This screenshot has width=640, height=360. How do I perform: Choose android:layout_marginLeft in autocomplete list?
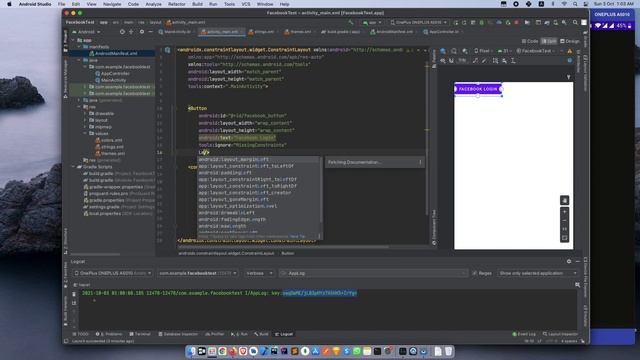pyautogui.click(x=259, y=160)
